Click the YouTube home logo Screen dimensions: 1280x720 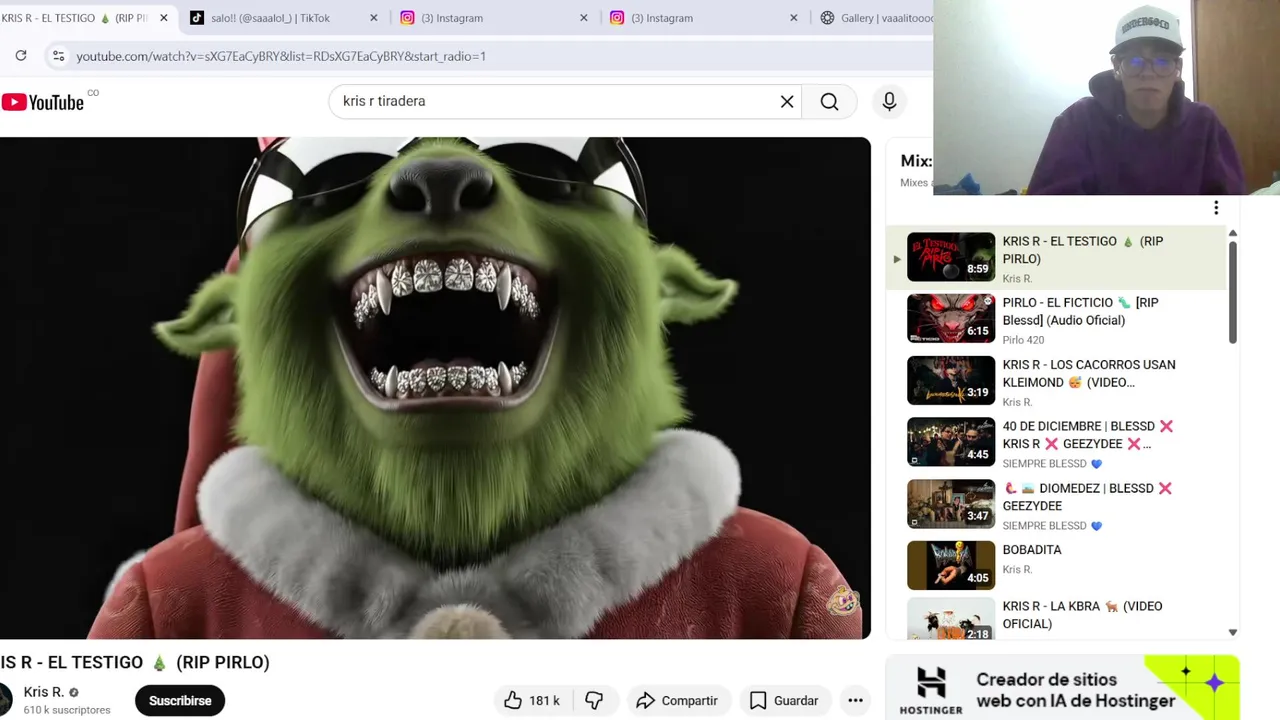43,102
